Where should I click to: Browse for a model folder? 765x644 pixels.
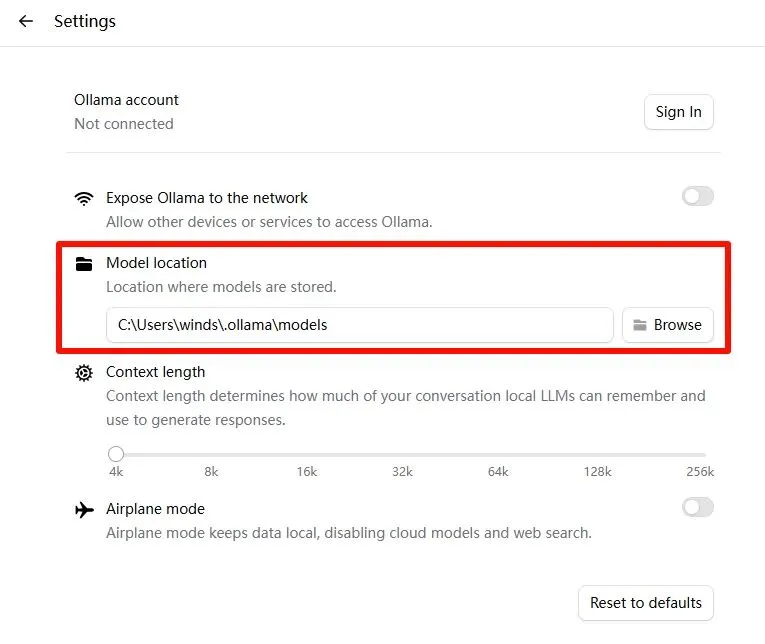pos(668,325)
